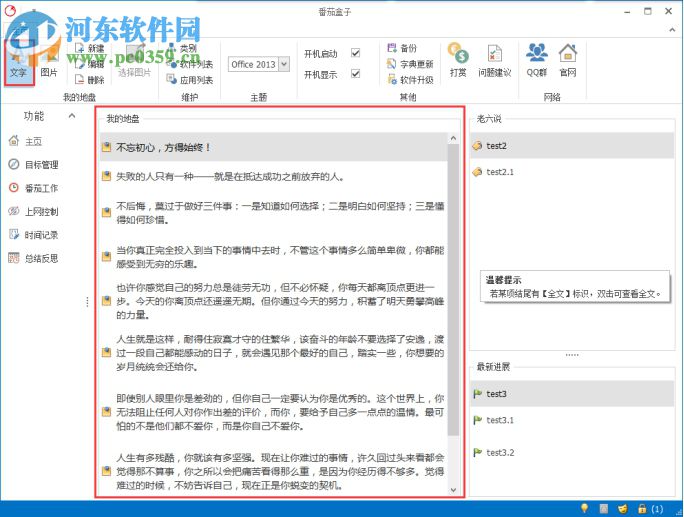684x517 pixels.
Task: Select the 图片 ribbon button
Action: tap(49, 62)
